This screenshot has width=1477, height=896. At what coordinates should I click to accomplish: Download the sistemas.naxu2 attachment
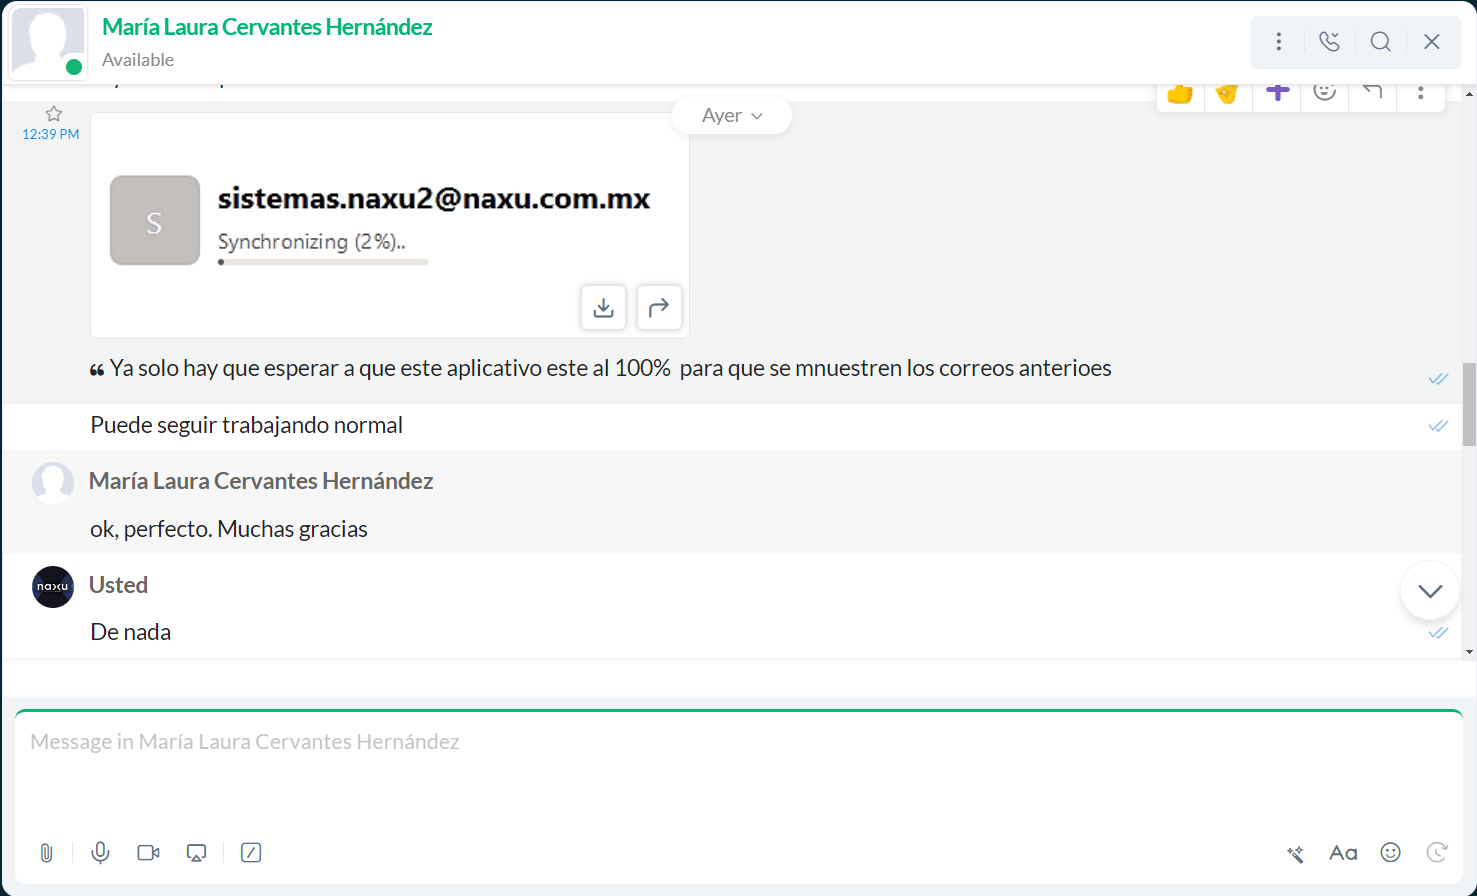[603, 308]
